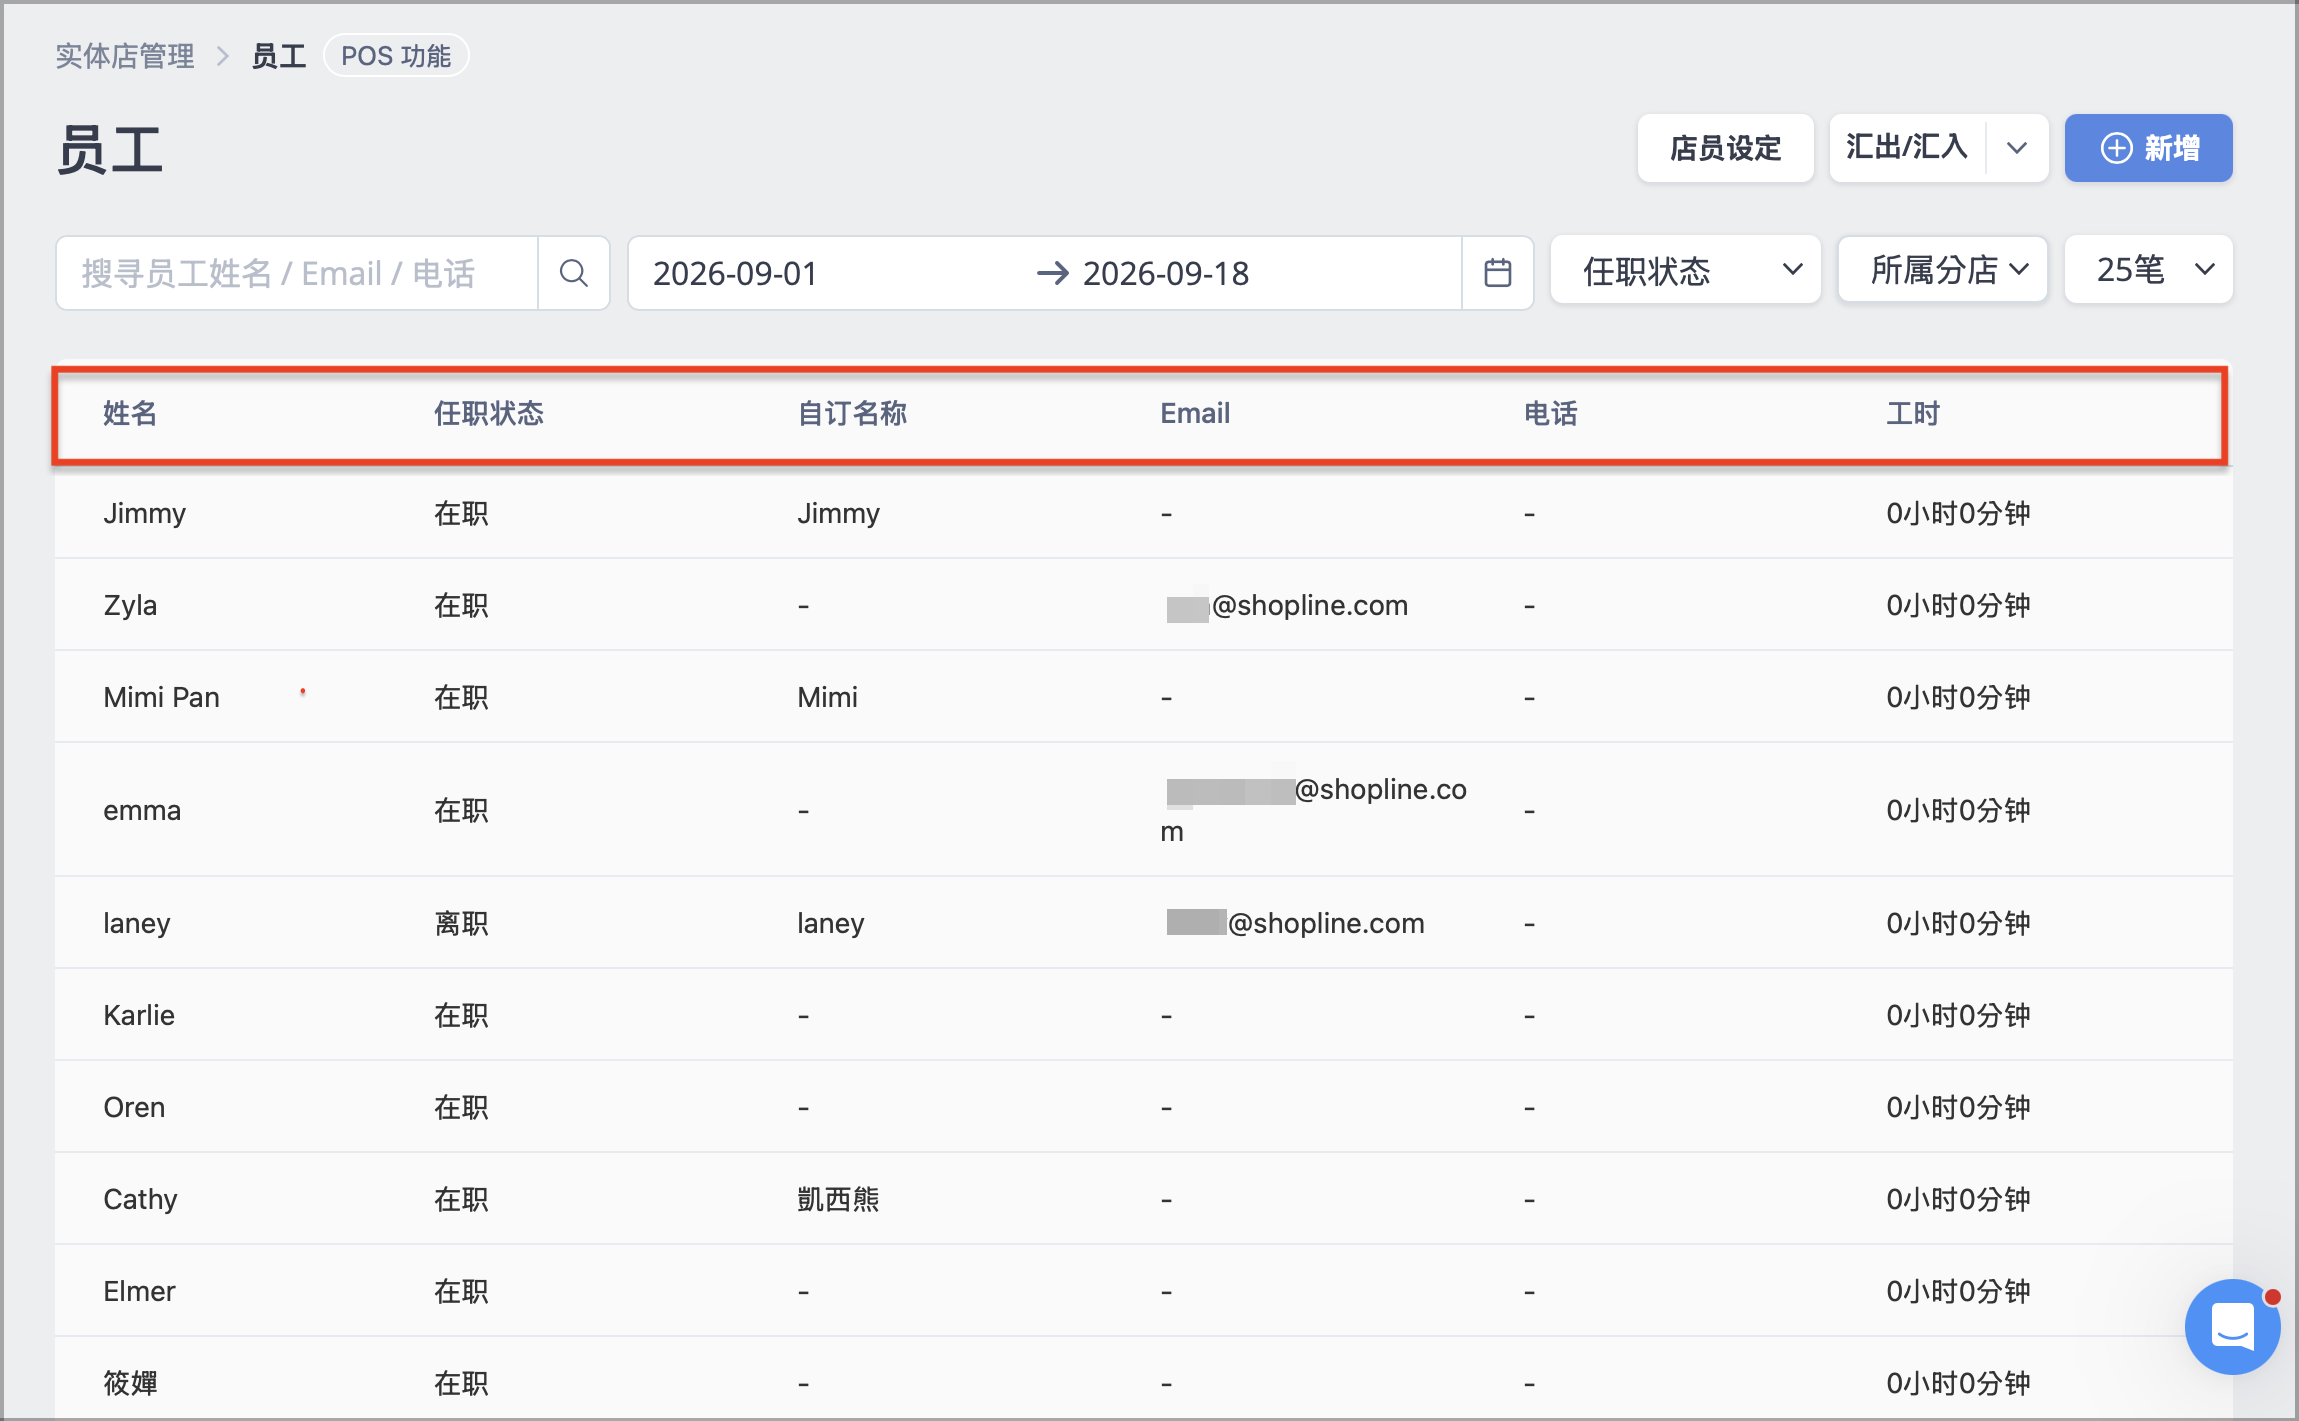Click Jimmy's custom name Jimmy cell
2299x1421 pixels.
(838, 513)
